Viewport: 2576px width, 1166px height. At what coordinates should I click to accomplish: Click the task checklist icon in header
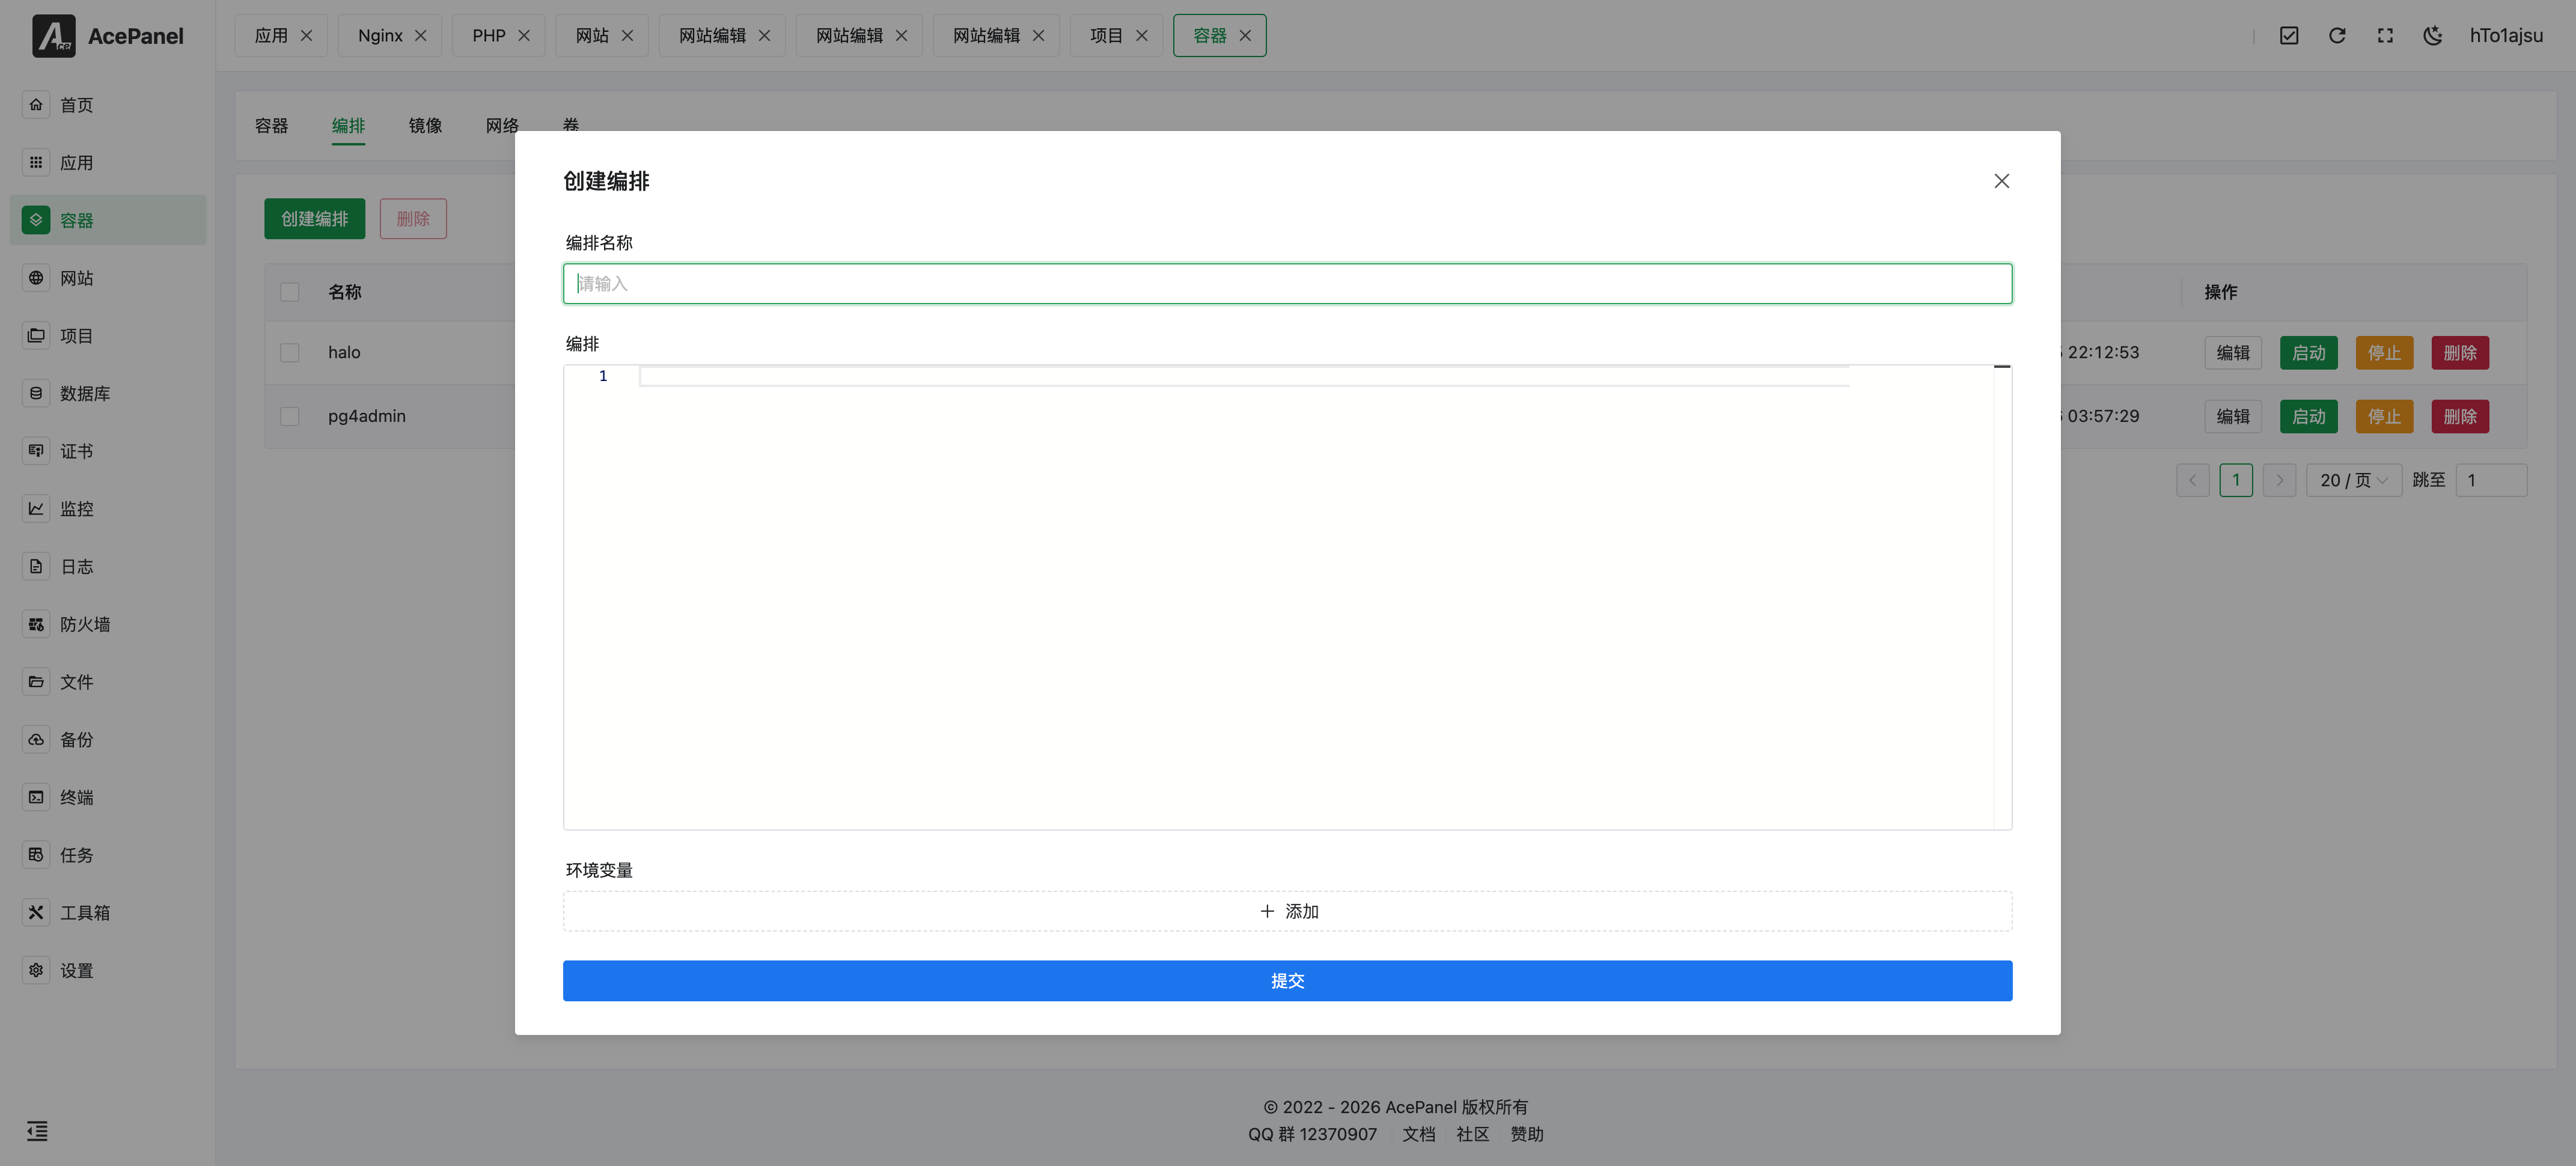[2288, 36]
